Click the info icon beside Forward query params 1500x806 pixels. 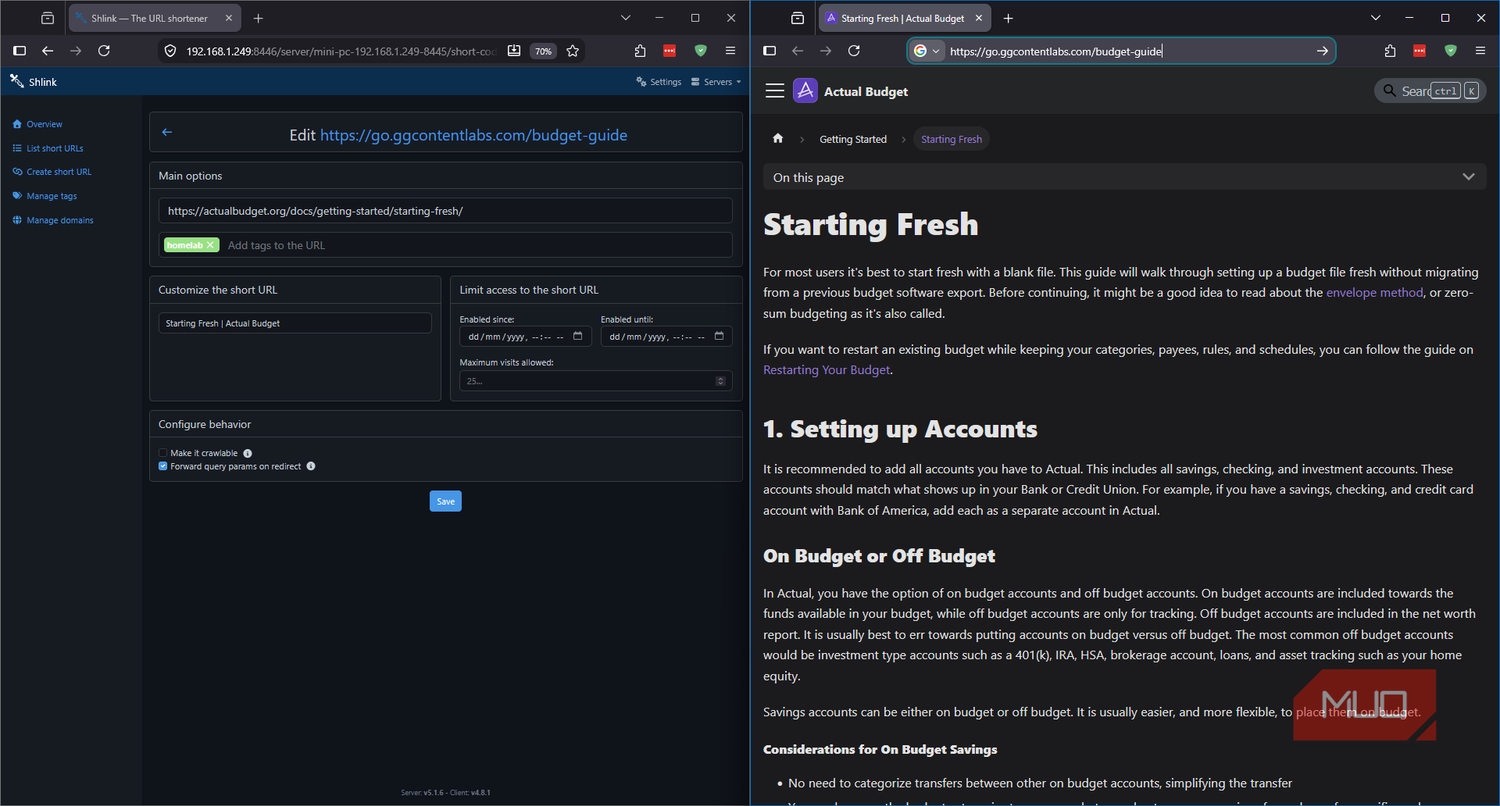(x=311, y=466)
